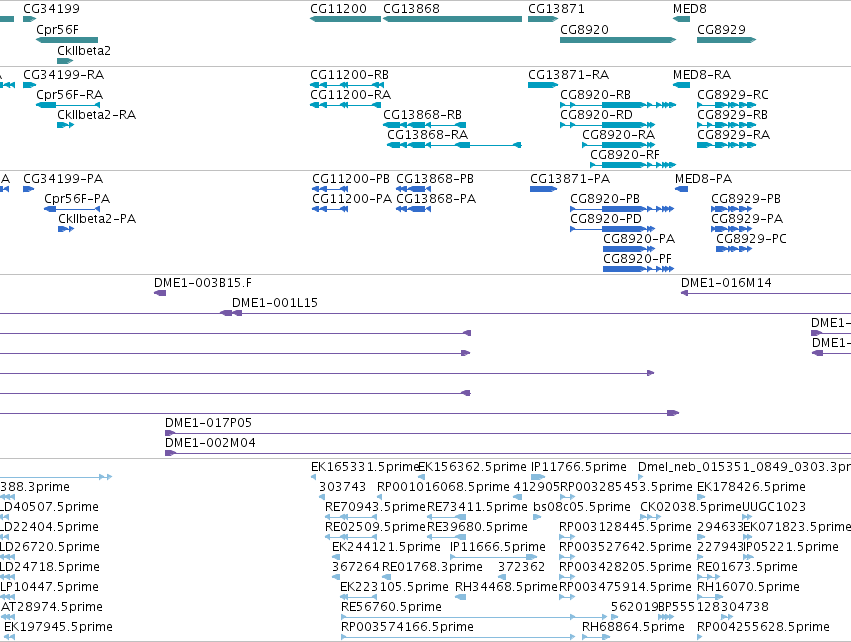Screen dimensions: 851x642
Task: Select transcript CG8929-RA
Action: (733, 135)
